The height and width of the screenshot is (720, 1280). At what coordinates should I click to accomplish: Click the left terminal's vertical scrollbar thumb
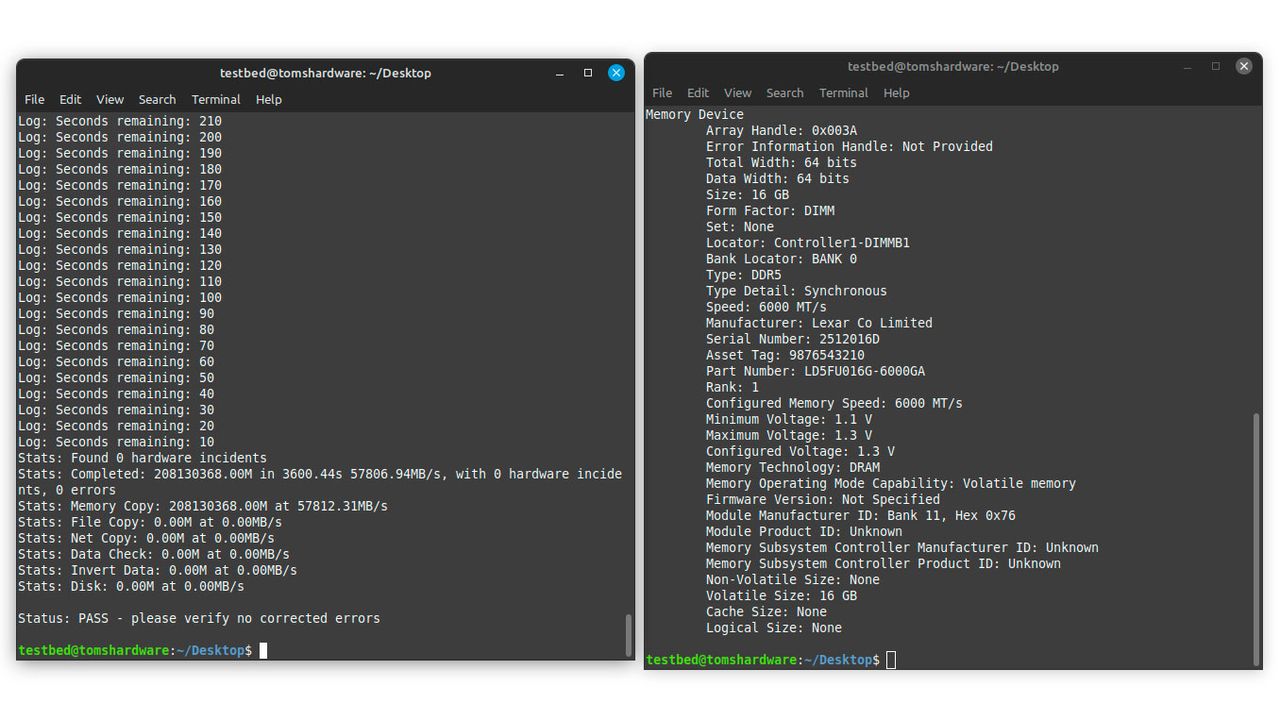point(628,635)
